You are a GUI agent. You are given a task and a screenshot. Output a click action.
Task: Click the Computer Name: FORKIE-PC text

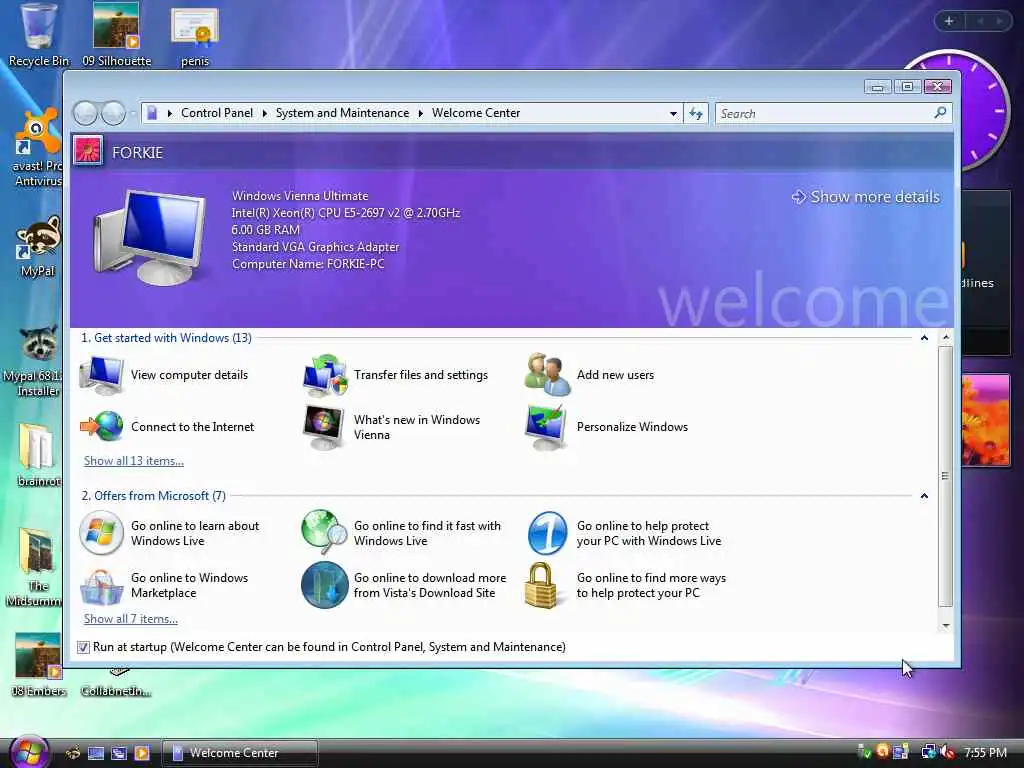click(x=308, y=264)
